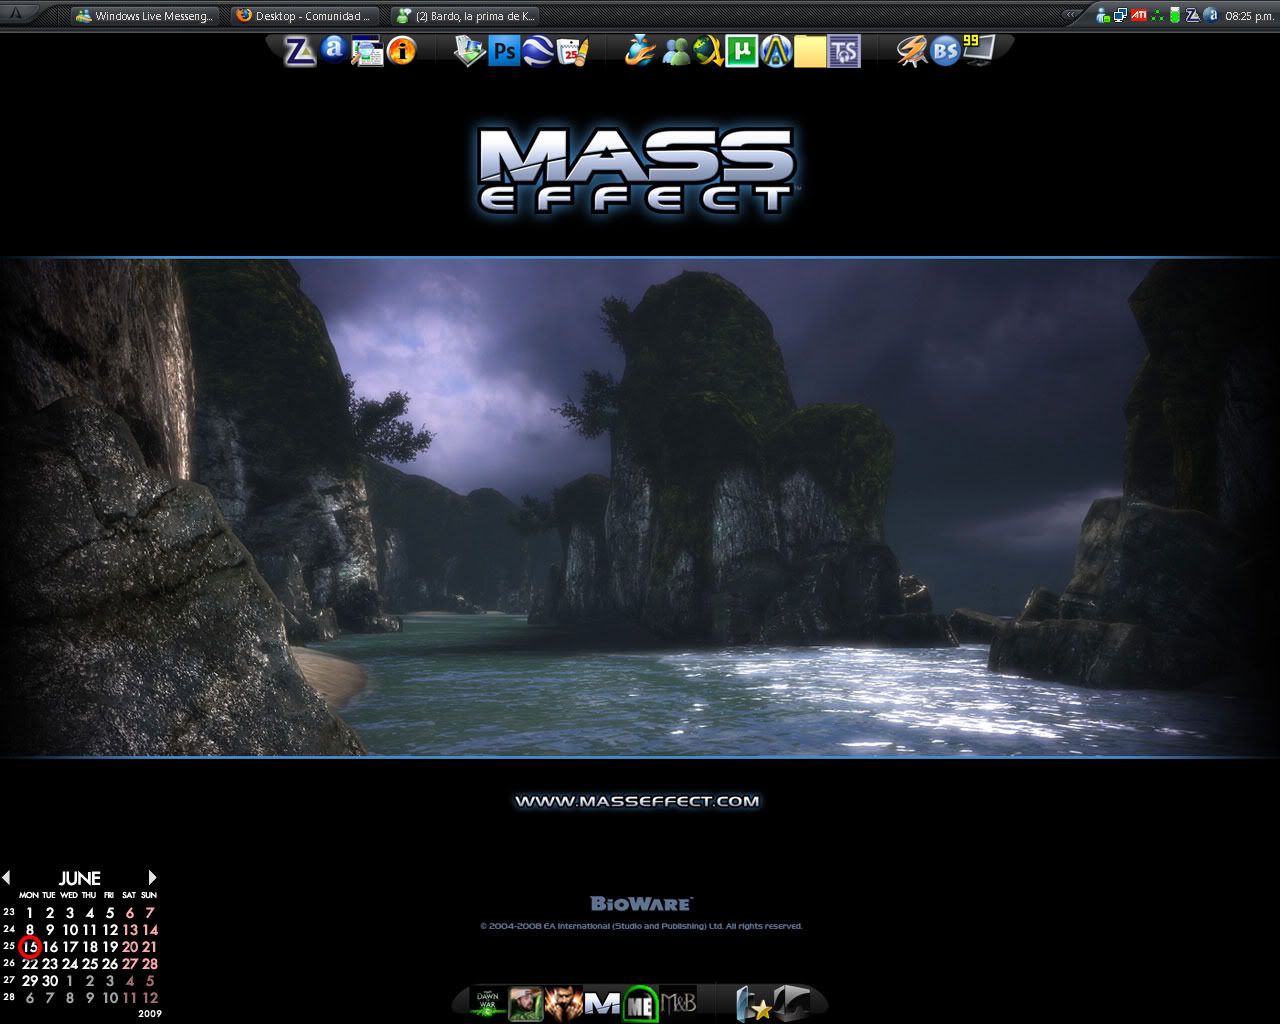Open the ZoneAlarm tray icon
The height and width of the screenshot is (1024, 1280).
click(x=1192, y=16)
